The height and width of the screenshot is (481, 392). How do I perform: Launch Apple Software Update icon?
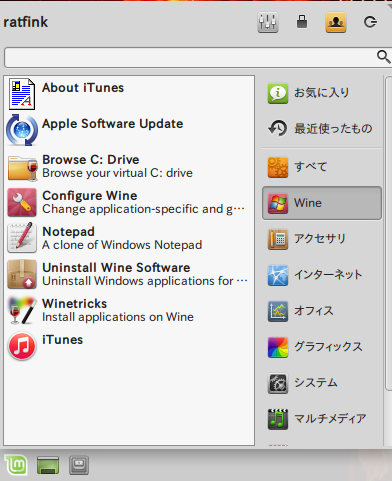click(x=22, y=130)
